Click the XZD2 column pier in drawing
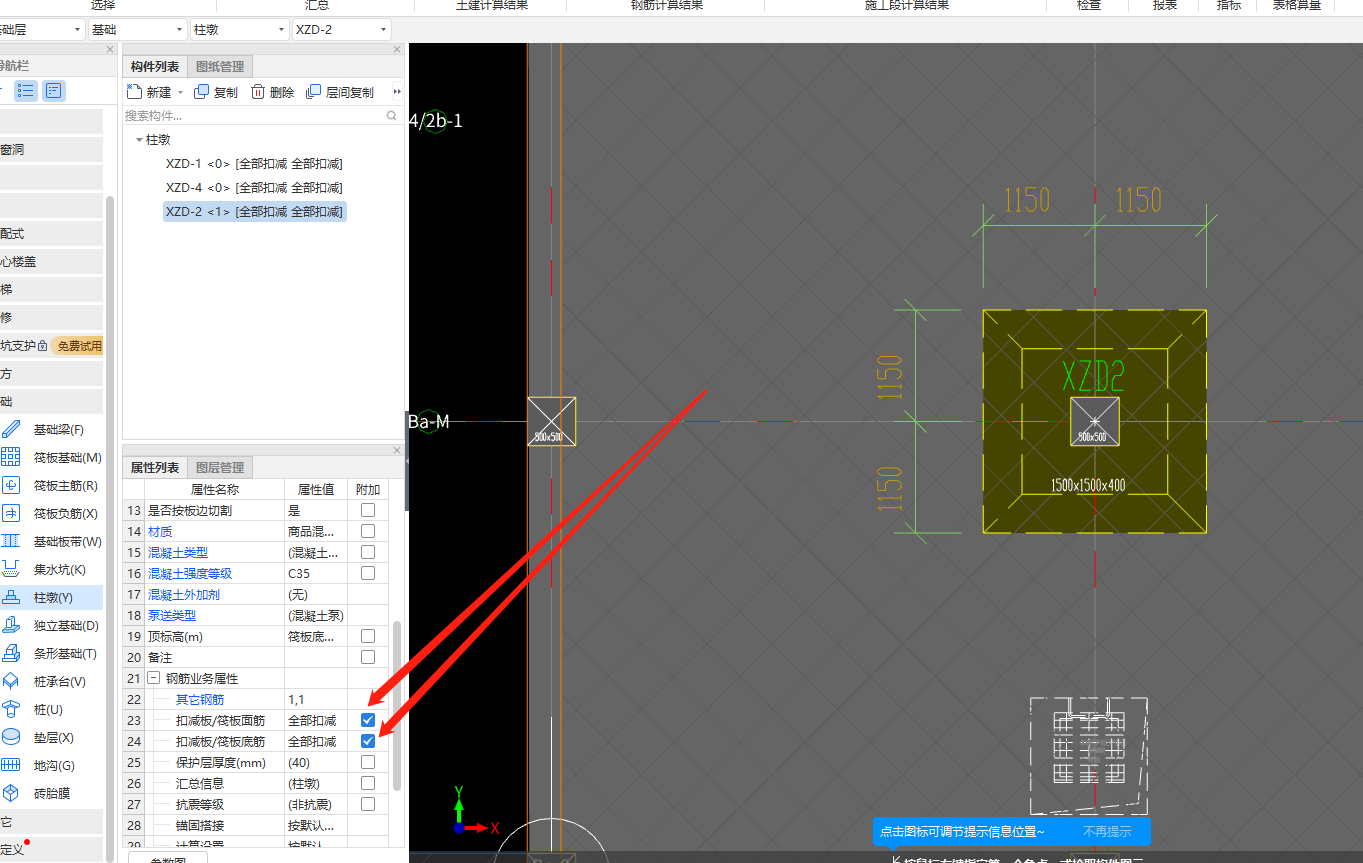The image size is (1363, 863). (x=1094, y=421)
